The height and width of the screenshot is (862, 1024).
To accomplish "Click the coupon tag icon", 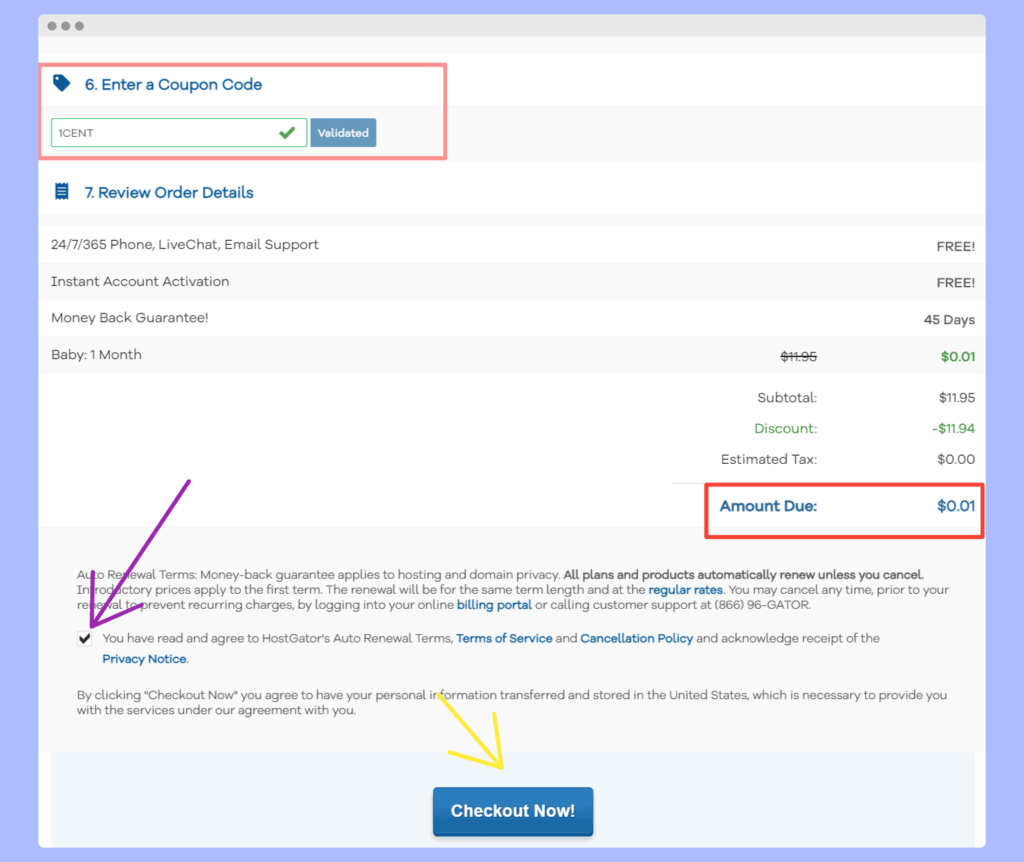I will pyautogui.click(x=62, y=84).
